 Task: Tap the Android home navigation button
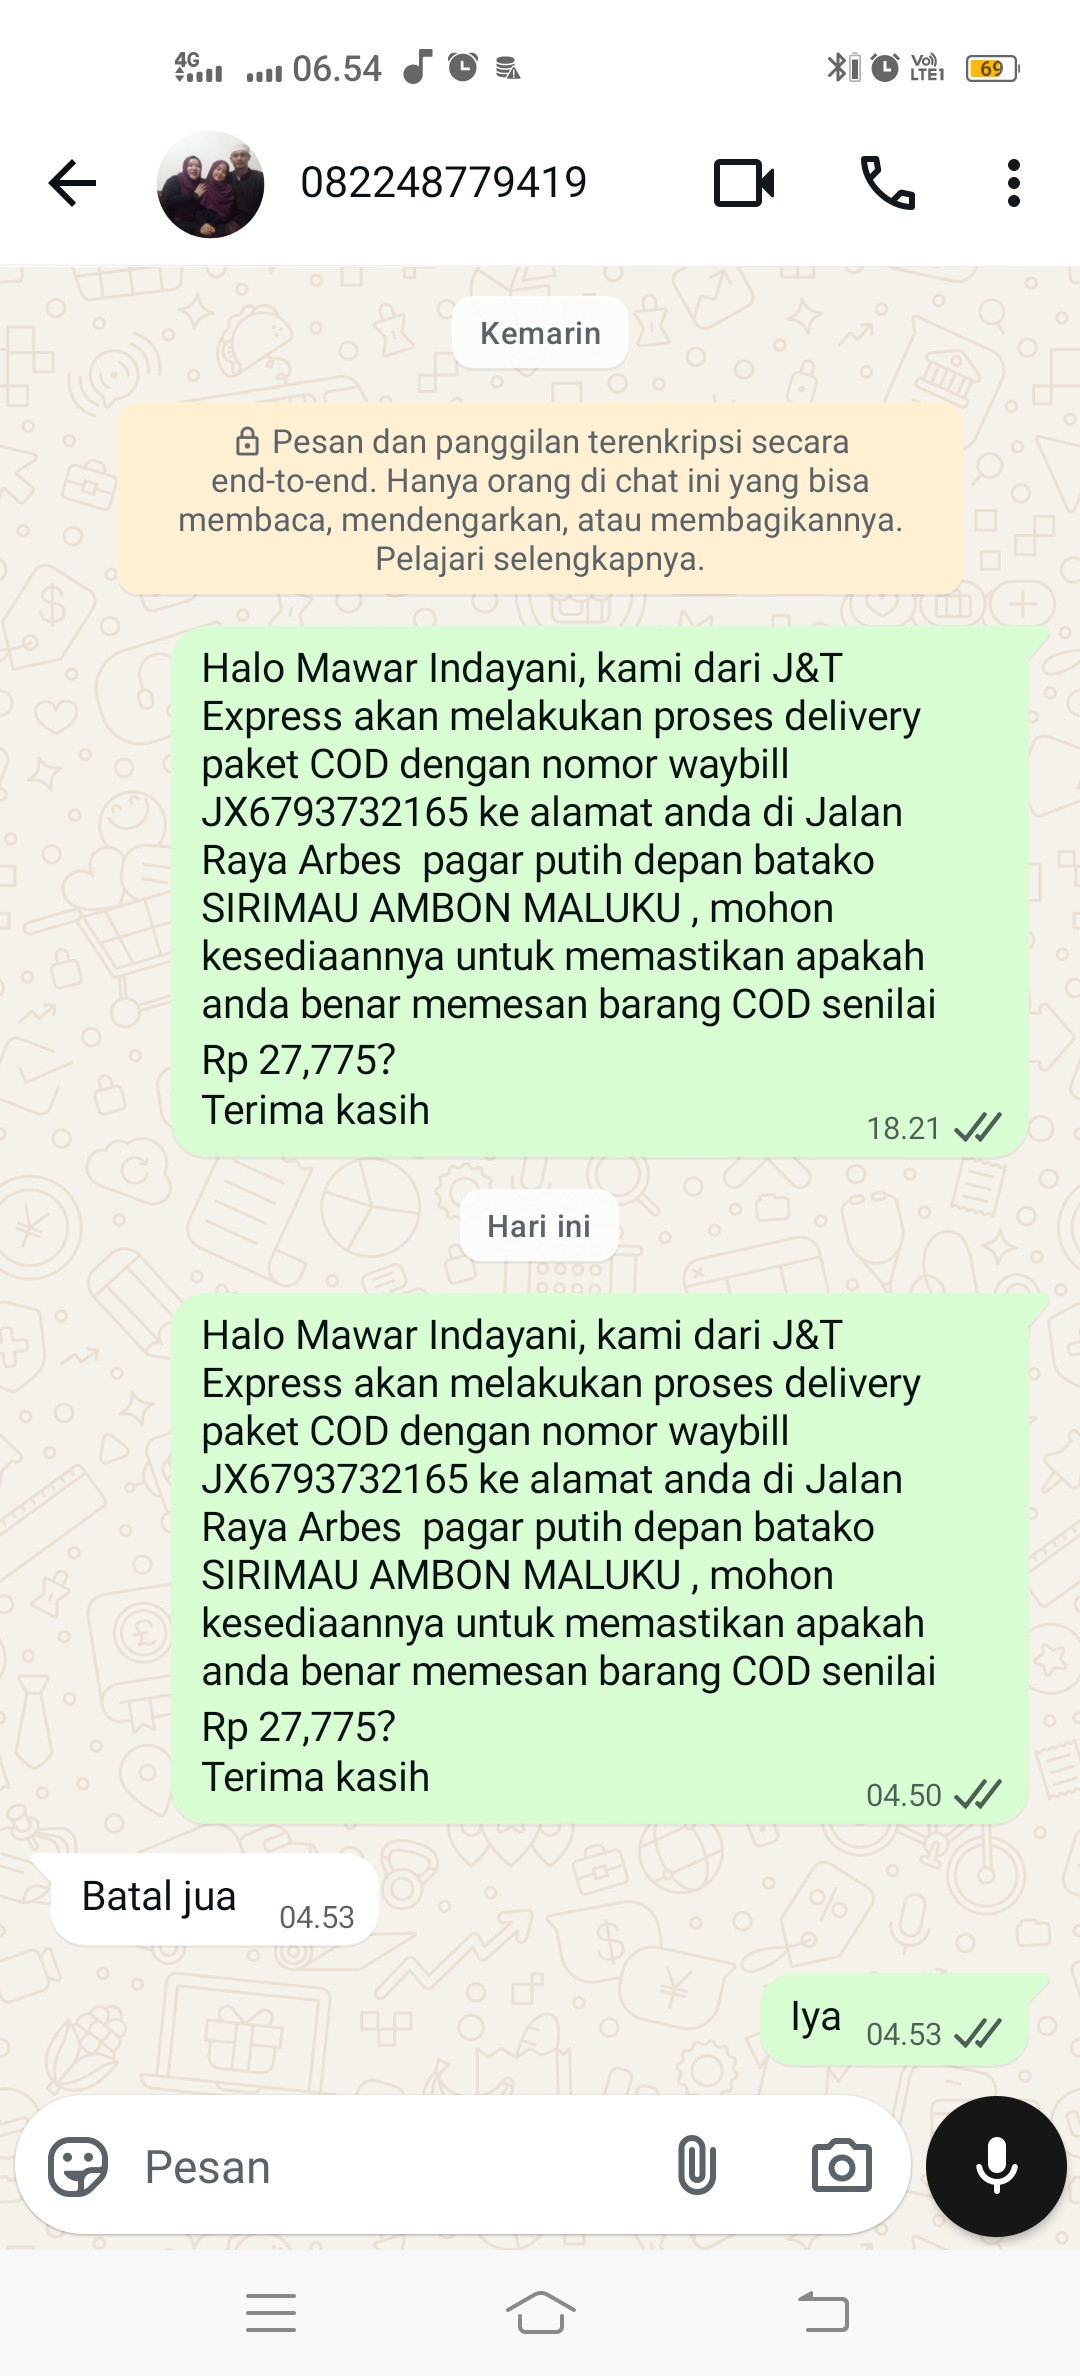click(540, 2311)
